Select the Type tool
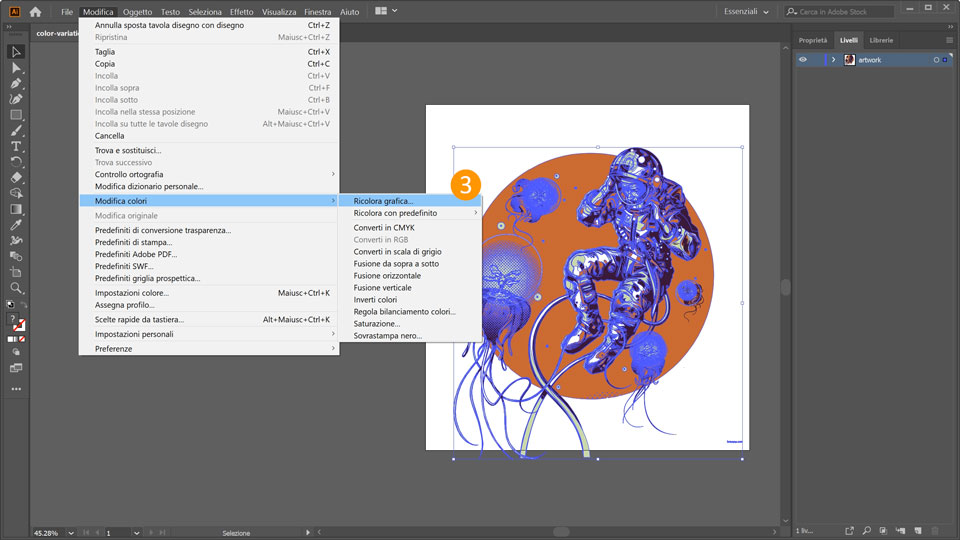This screenshot has width=960, height=540. pos(16,146)
